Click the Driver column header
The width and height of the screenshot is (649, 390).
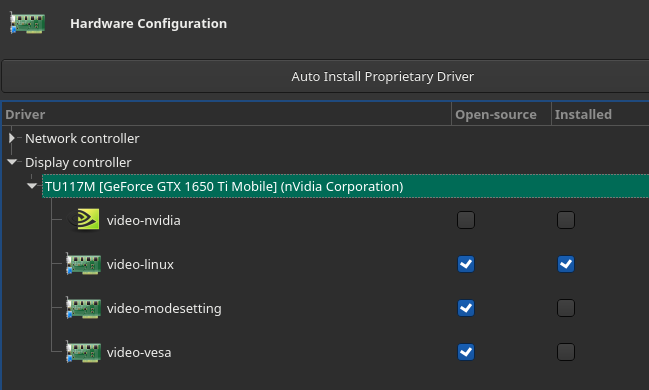pos(226,114)
